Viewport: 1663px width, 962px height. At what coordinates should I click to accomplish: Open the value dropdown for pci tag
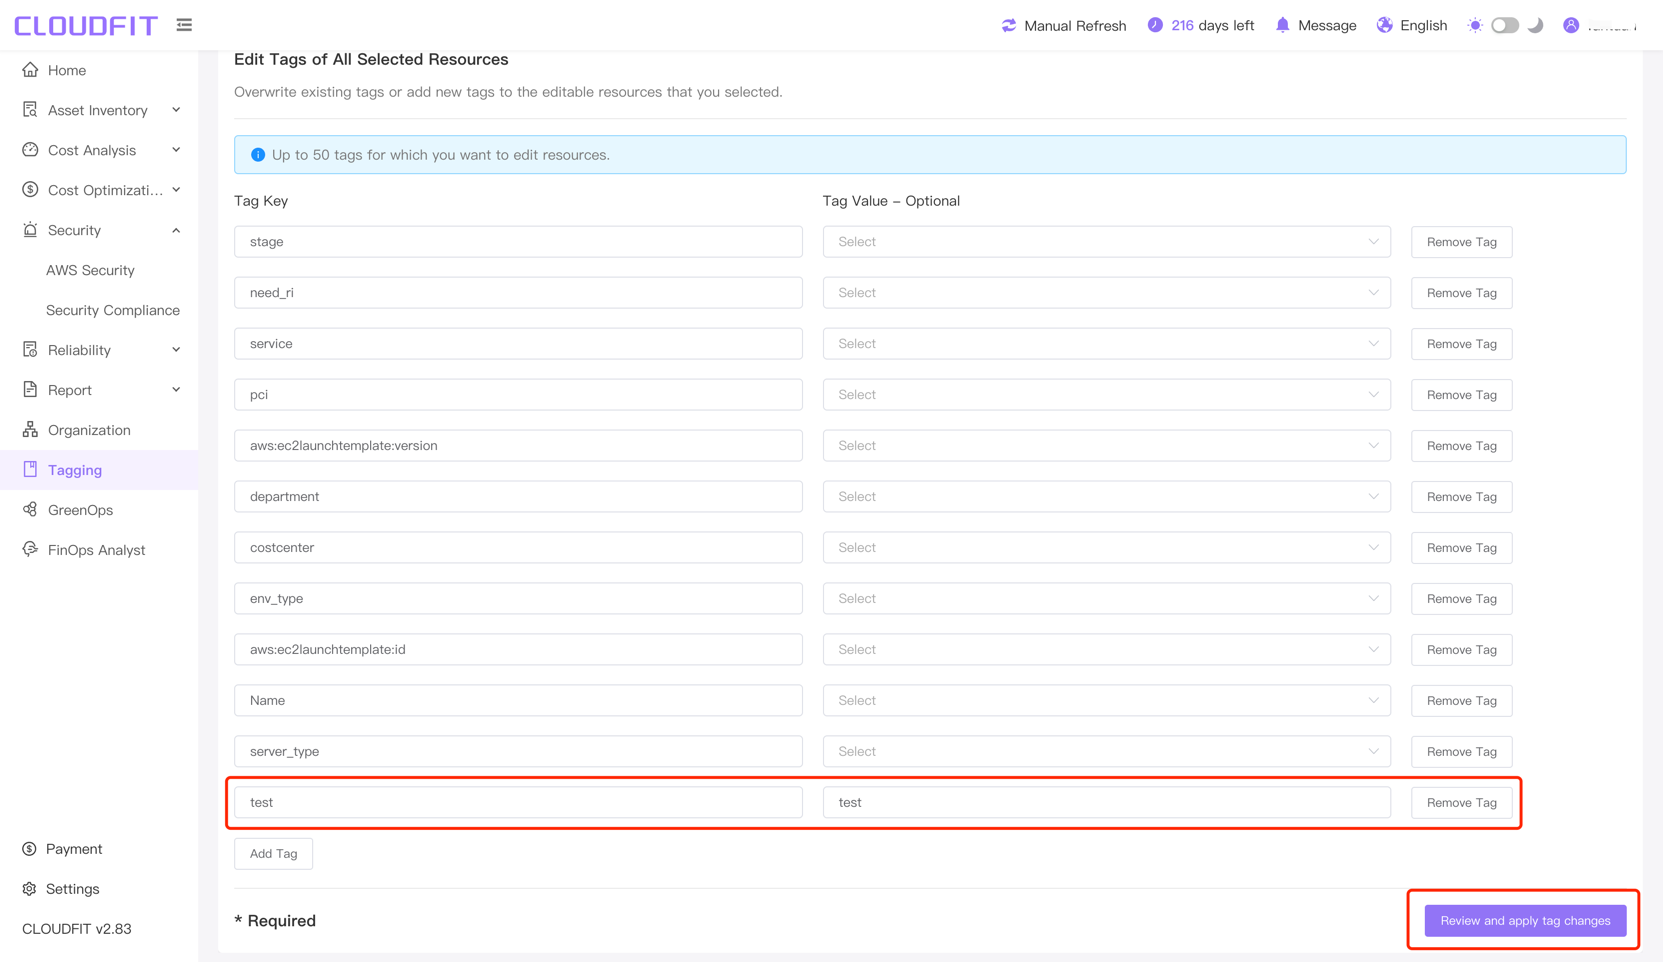click(1106, 395)
